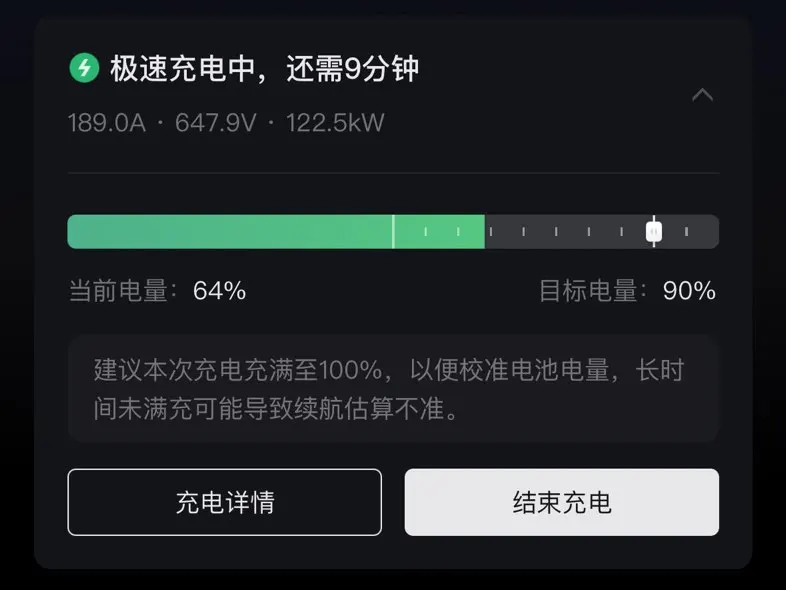Collapse the charging status panel

point(703,95)
